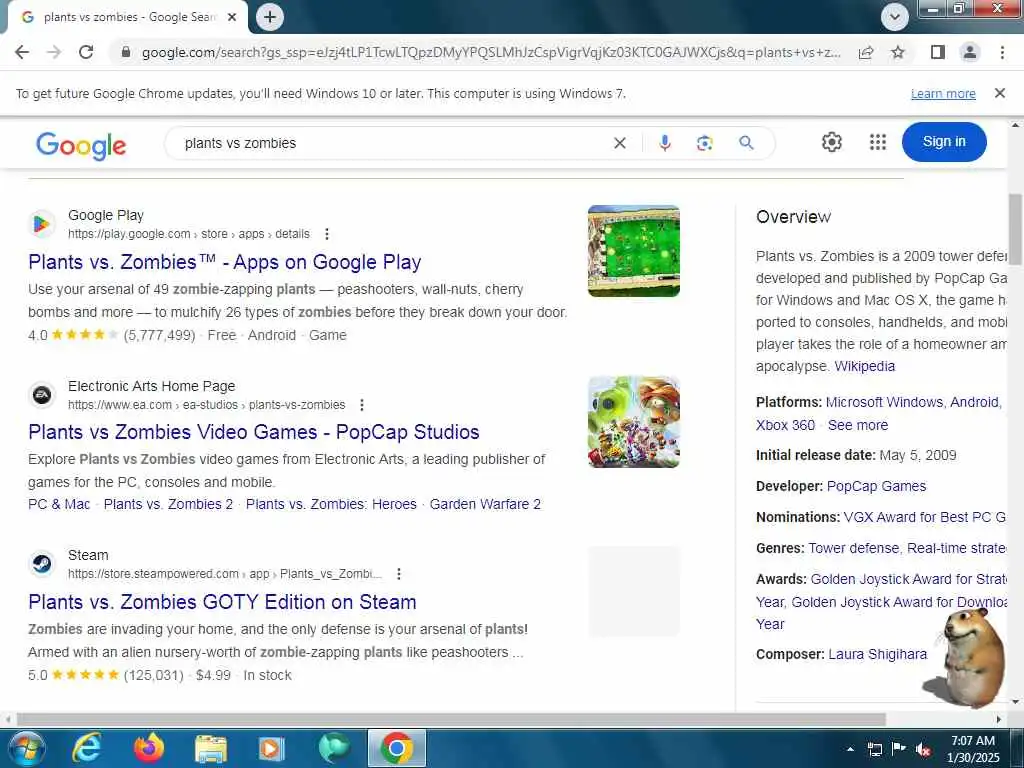The image size is (1024, 768).
Task: Click the muted volume tray icon
Action: click(x=923, y=749)
